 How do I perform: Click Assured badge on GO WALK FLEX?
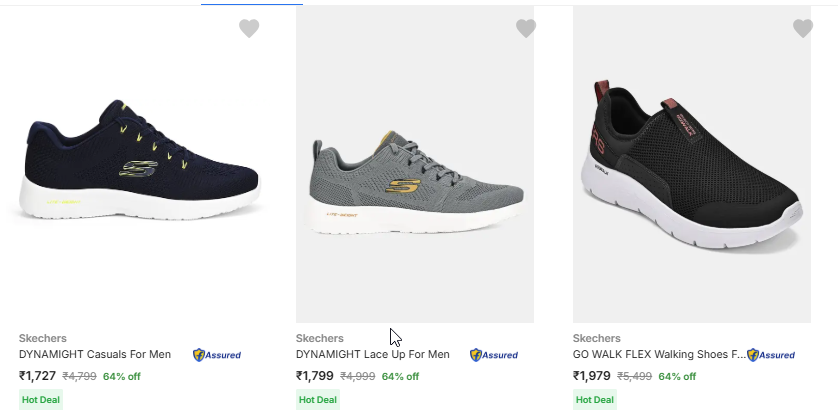pos(771,355)
